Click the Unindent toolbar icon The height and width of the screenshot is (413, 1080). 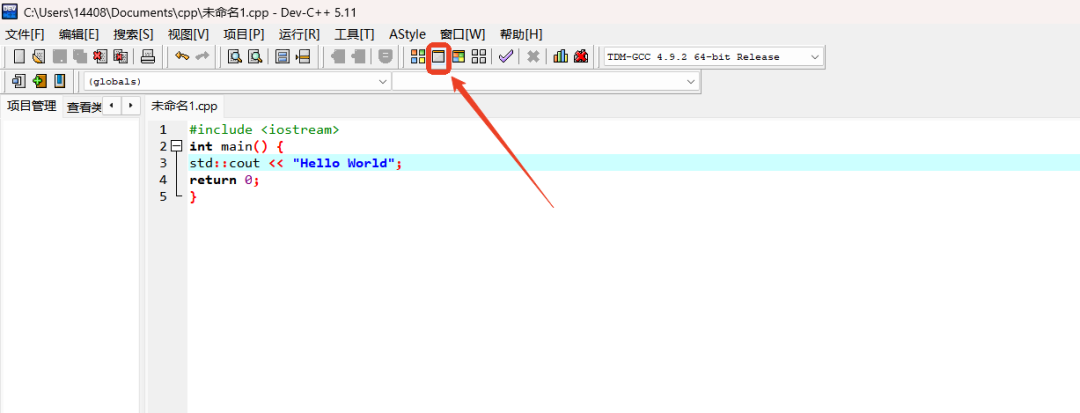tap(358, 56)
